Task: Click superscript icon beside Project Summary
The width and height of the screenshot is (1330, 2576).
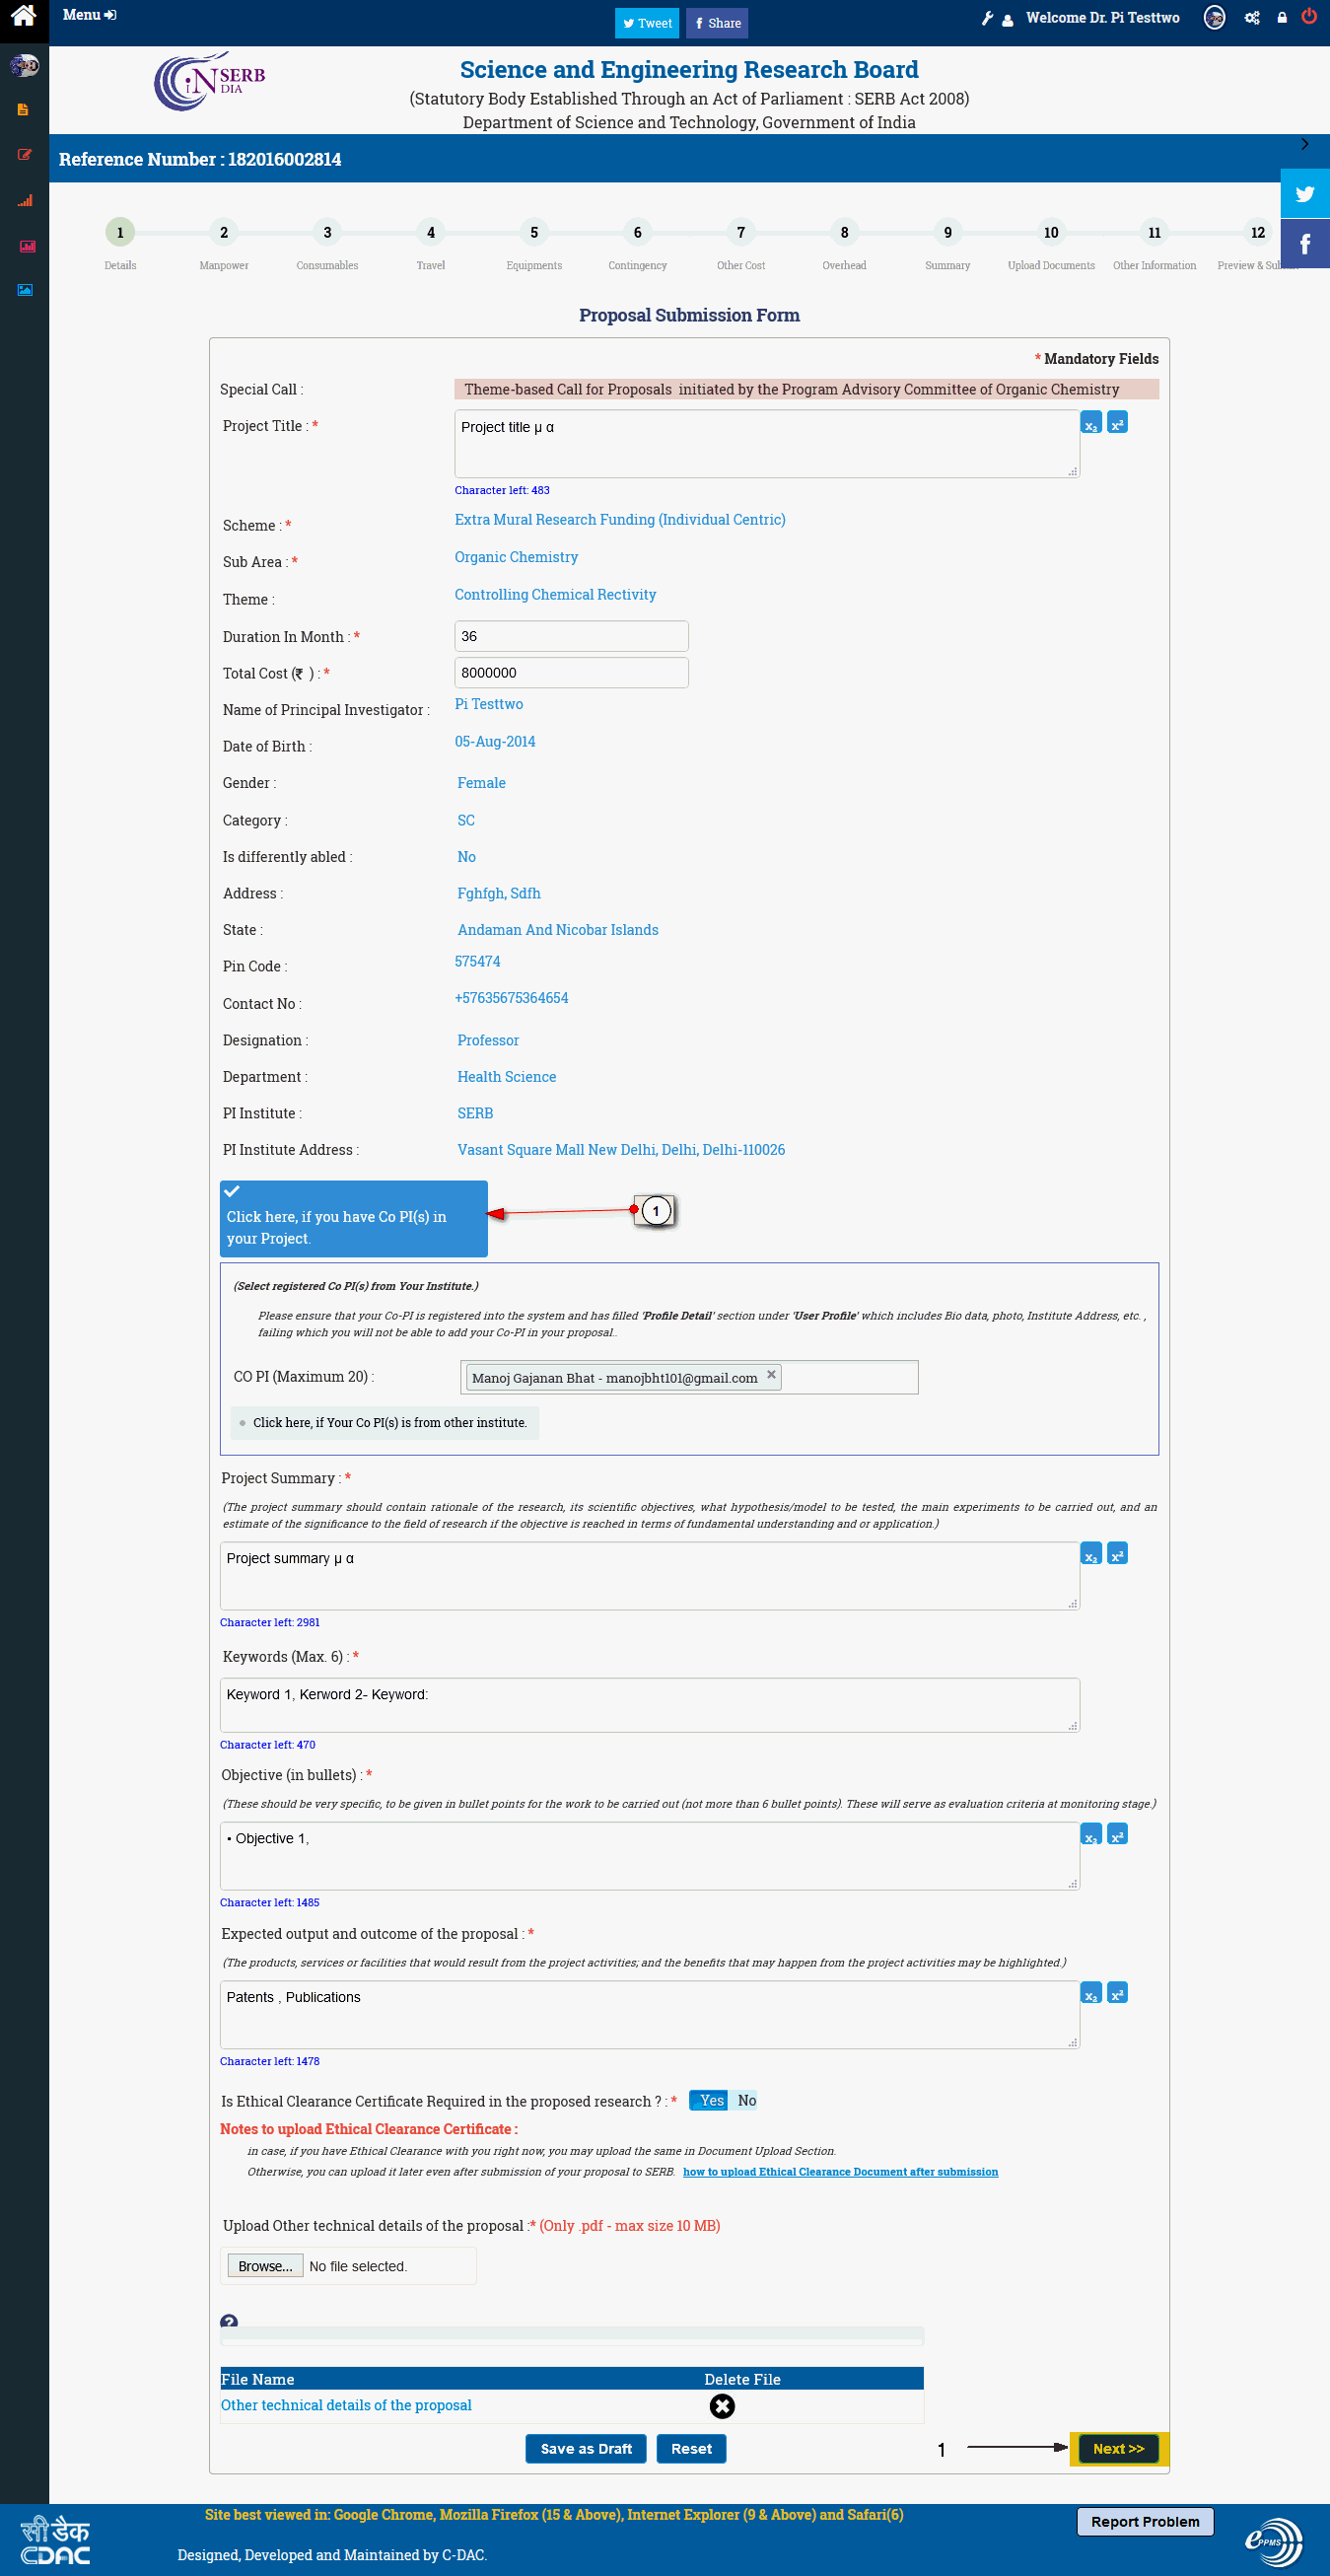Action: [1117, 1555]
